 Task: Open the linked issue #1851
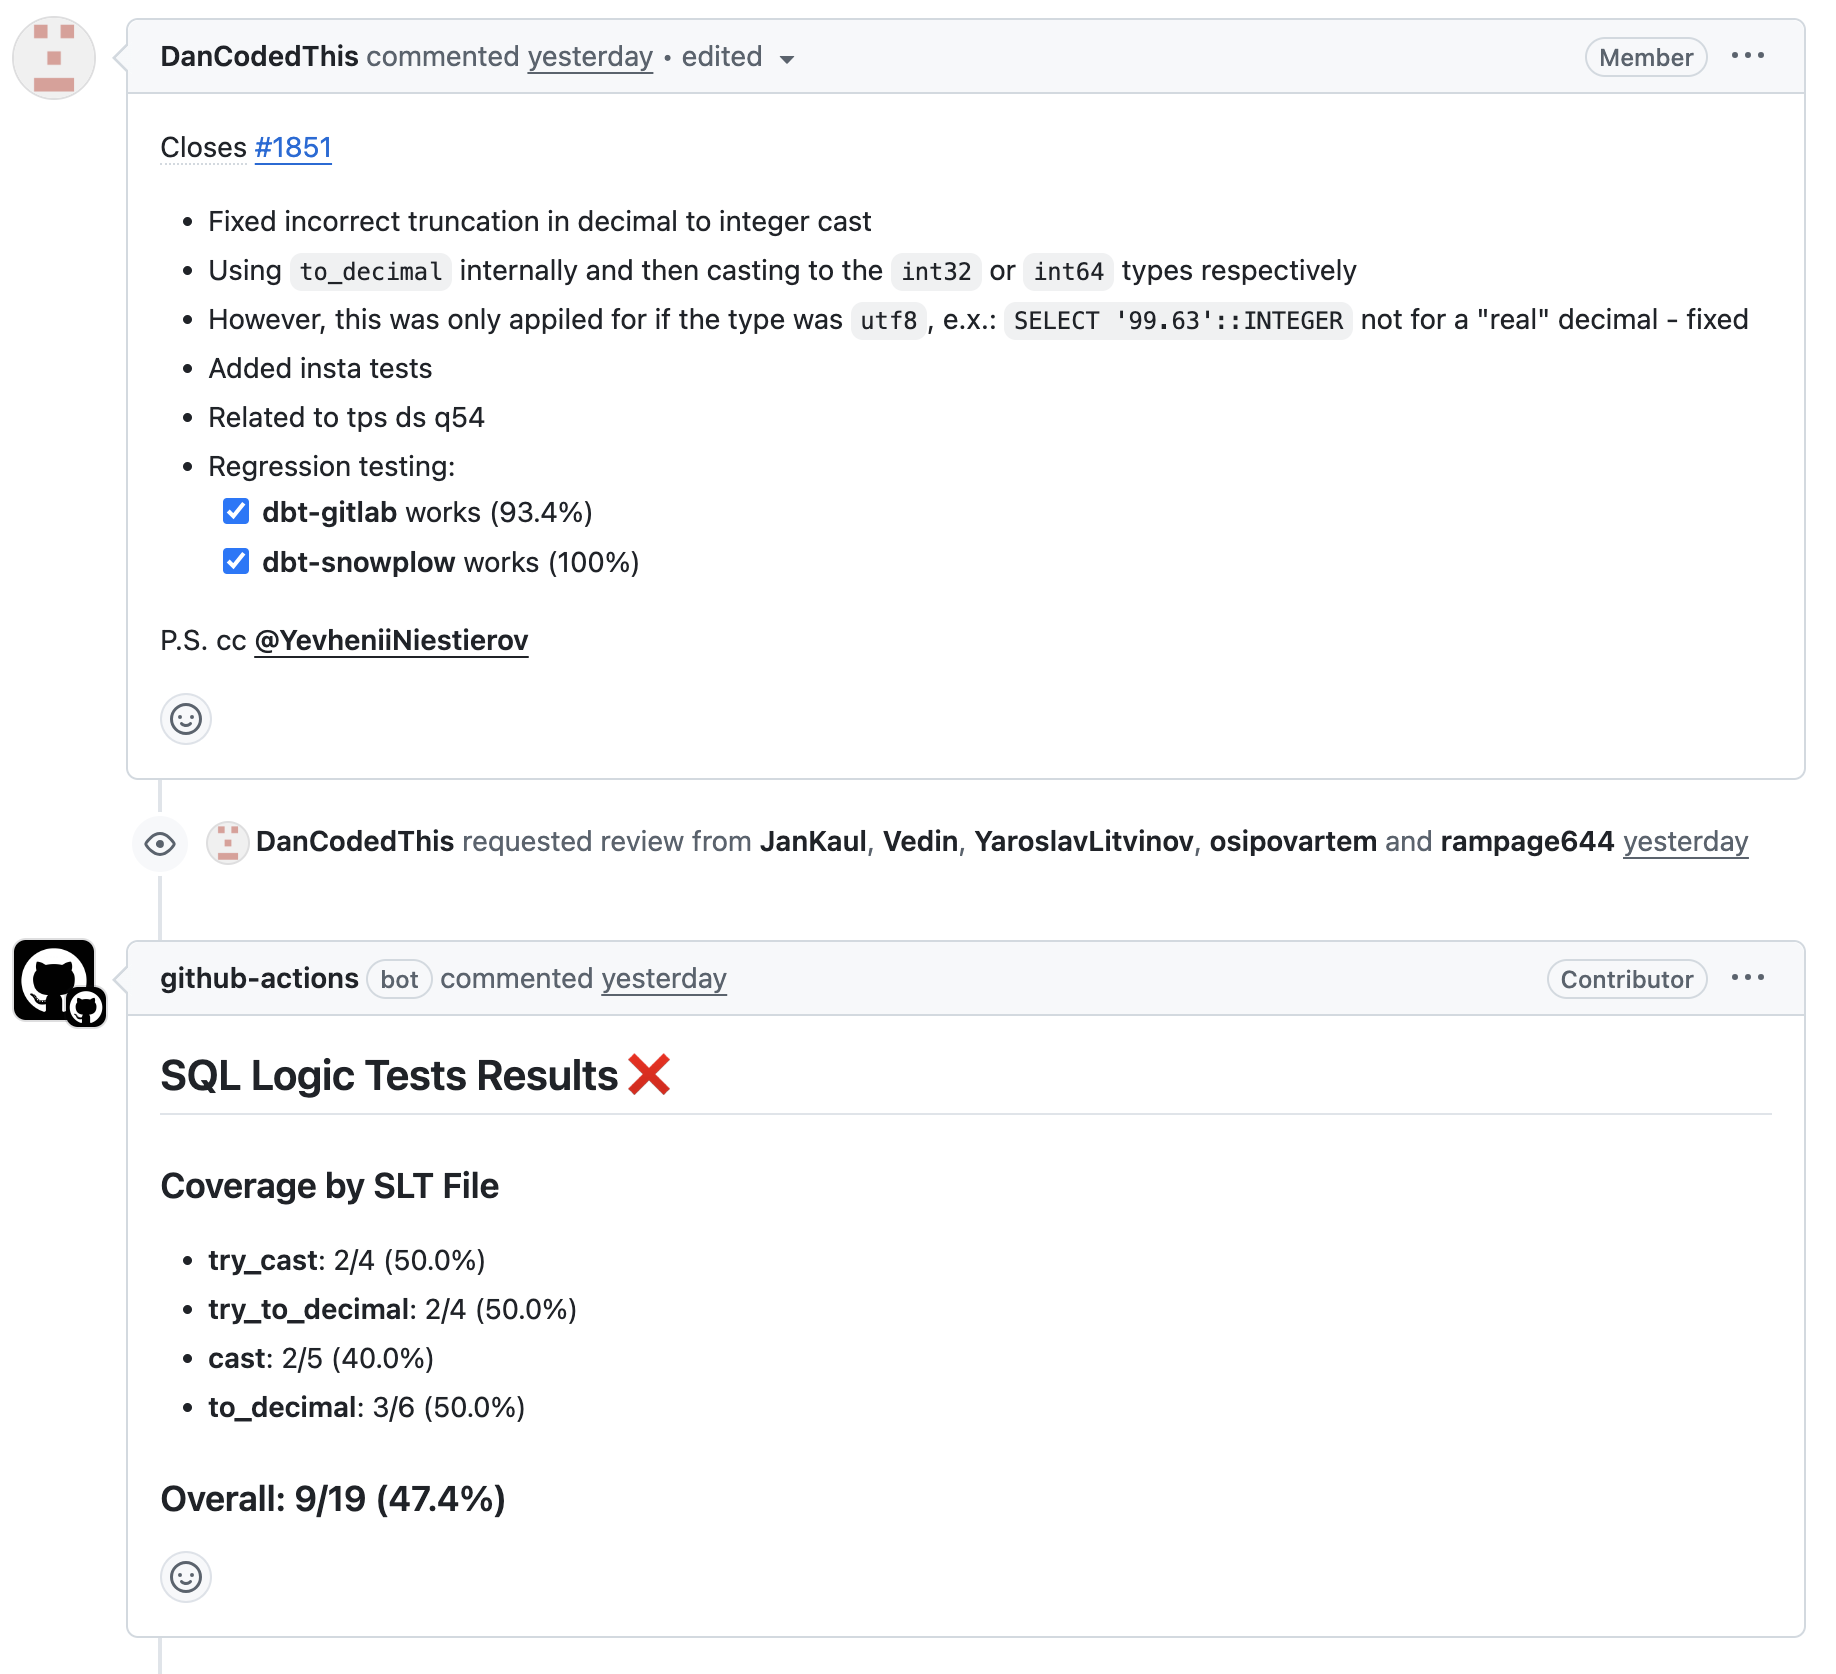pyautogui.click(x=293, y=148)
